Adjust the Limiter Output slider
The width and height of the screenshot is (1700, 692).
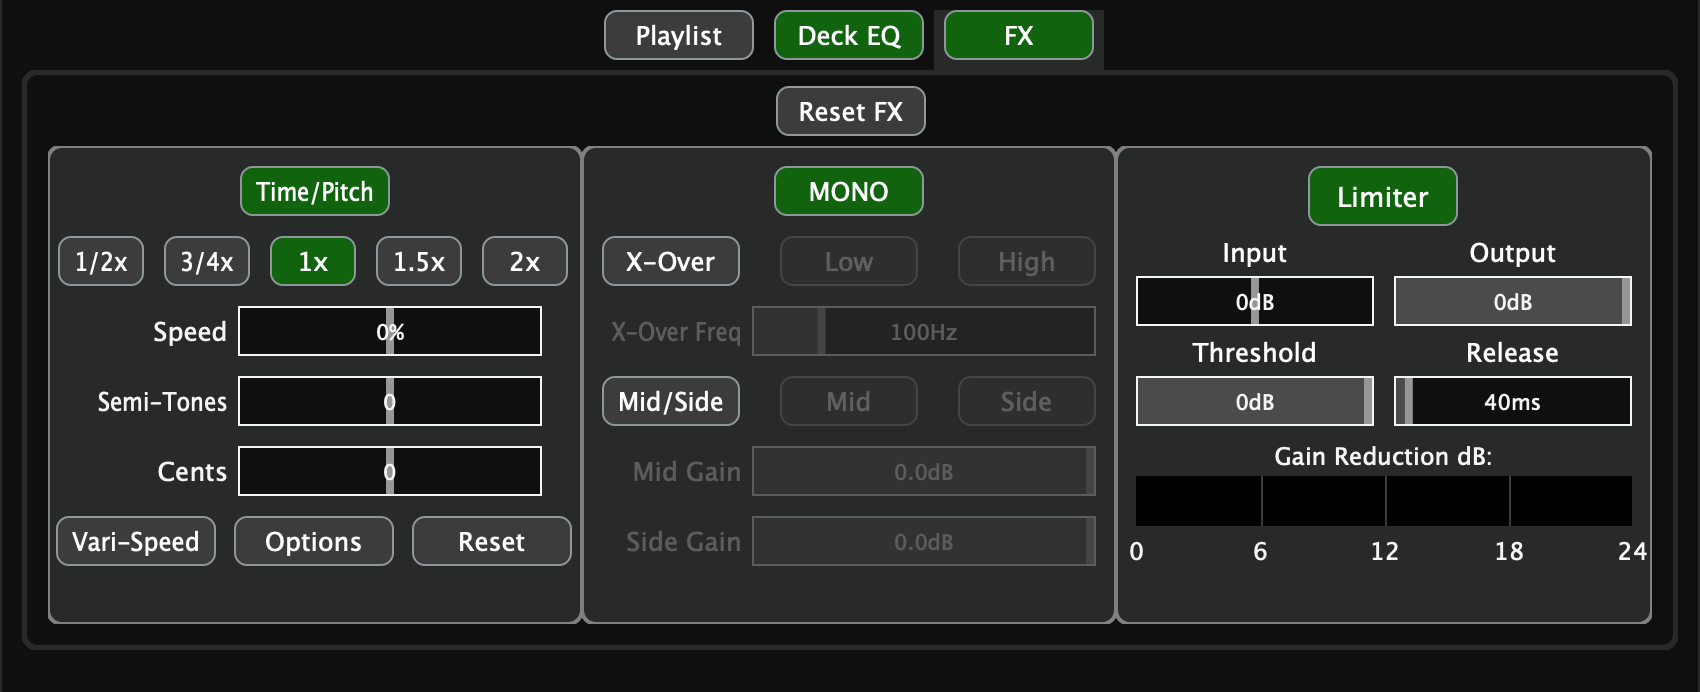click(1513, 301)
